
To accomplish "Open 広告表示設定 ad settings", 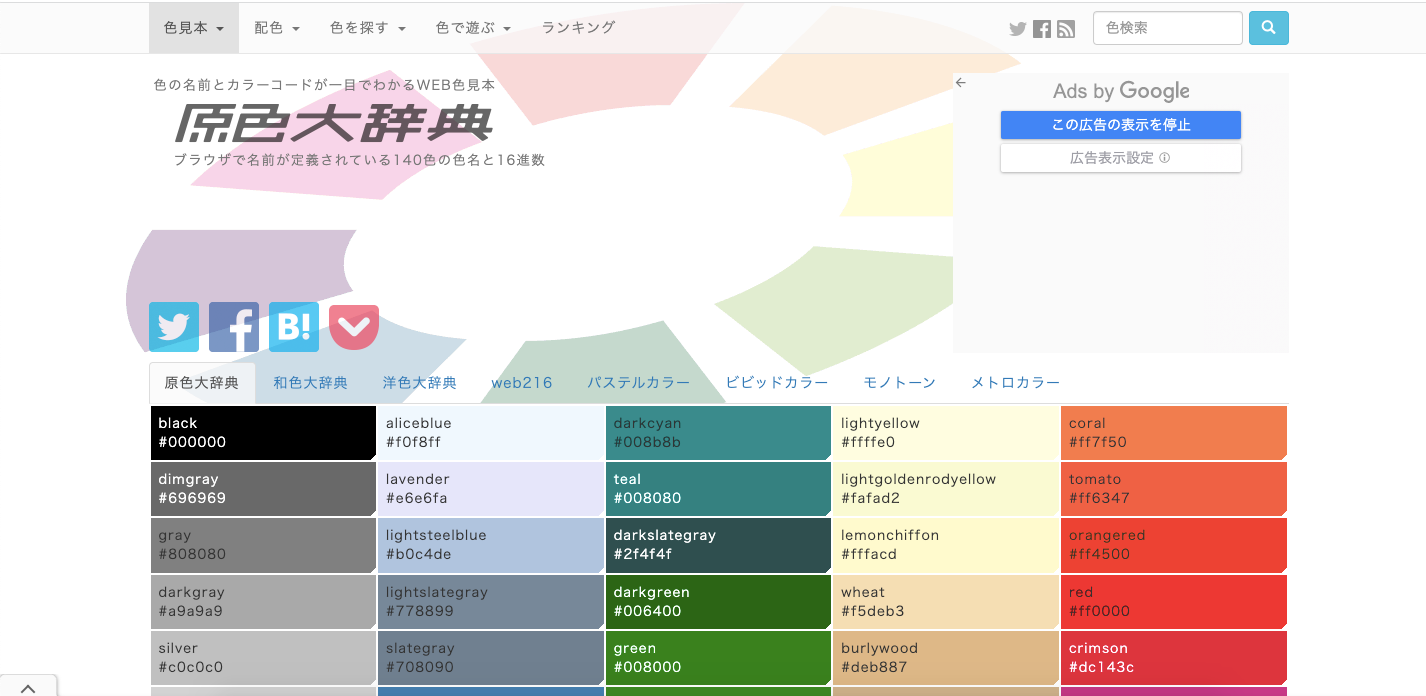I will (x=1120, y=158).
